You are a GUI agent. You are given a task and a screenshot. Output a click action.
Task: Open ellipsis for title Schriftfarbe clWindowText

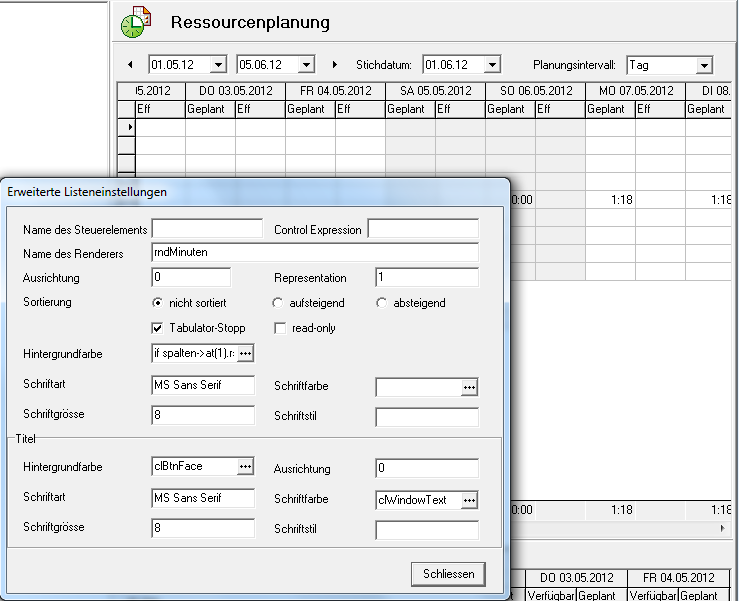click(x=469, y=499)
